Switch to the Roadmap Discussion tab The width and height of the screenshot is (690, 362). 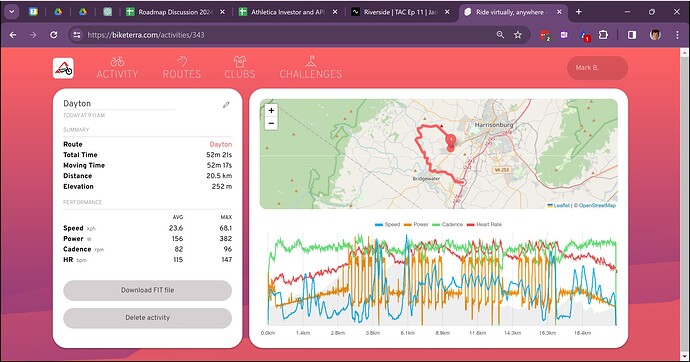click(175, 12)
